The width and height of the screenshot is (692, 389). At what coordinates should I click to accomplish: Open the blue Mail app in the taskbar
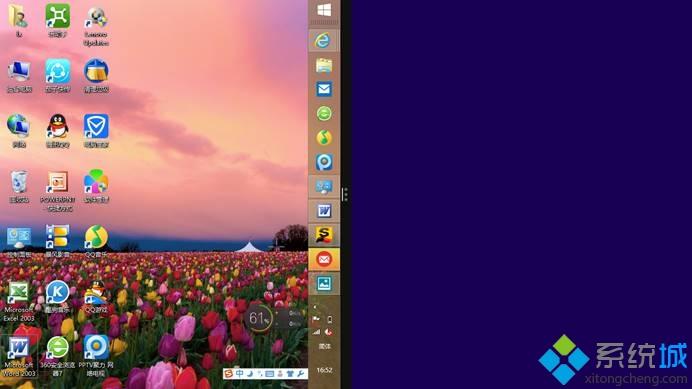coord(324,89)
